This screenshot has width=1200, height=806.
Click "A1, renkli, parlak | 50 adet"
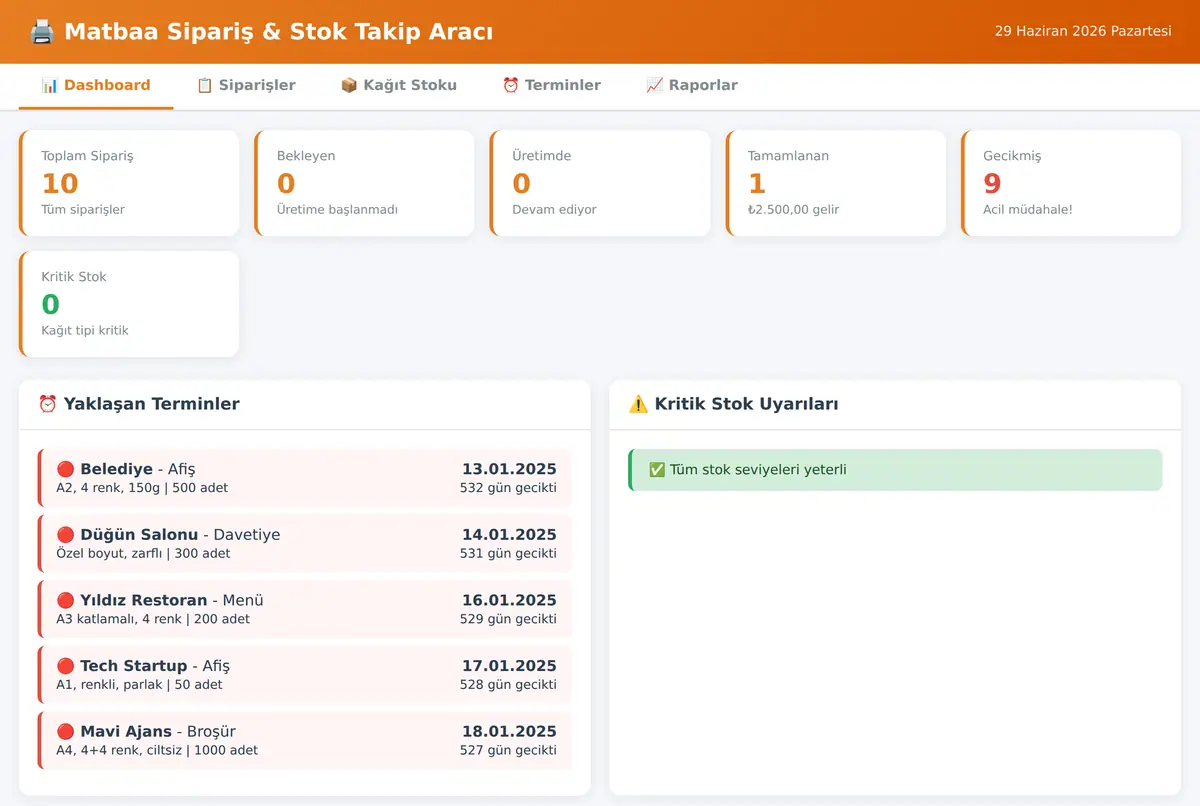click(140, 685)
